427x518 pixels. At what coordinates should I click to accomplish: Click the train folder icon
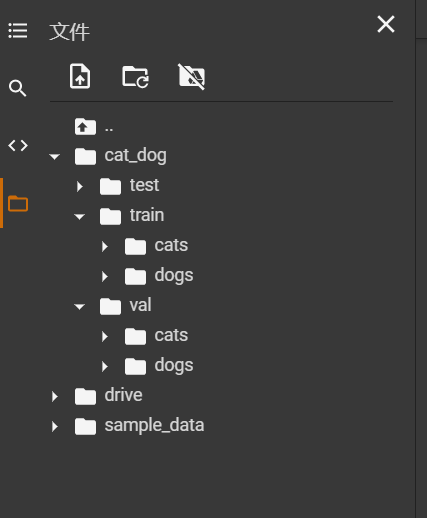pos(110,216)
